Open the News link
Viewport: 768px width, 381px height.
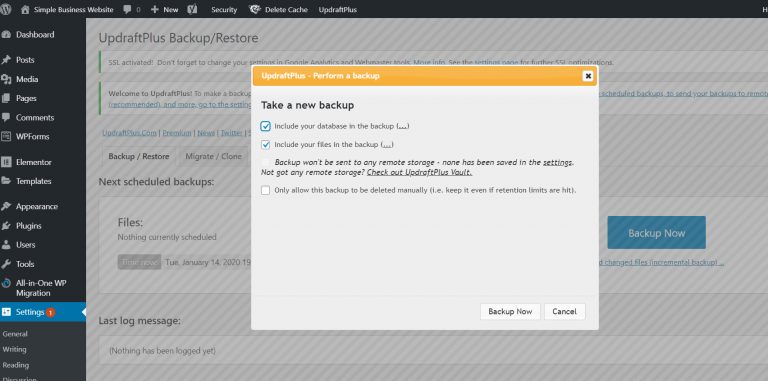[x=206, y=133]
